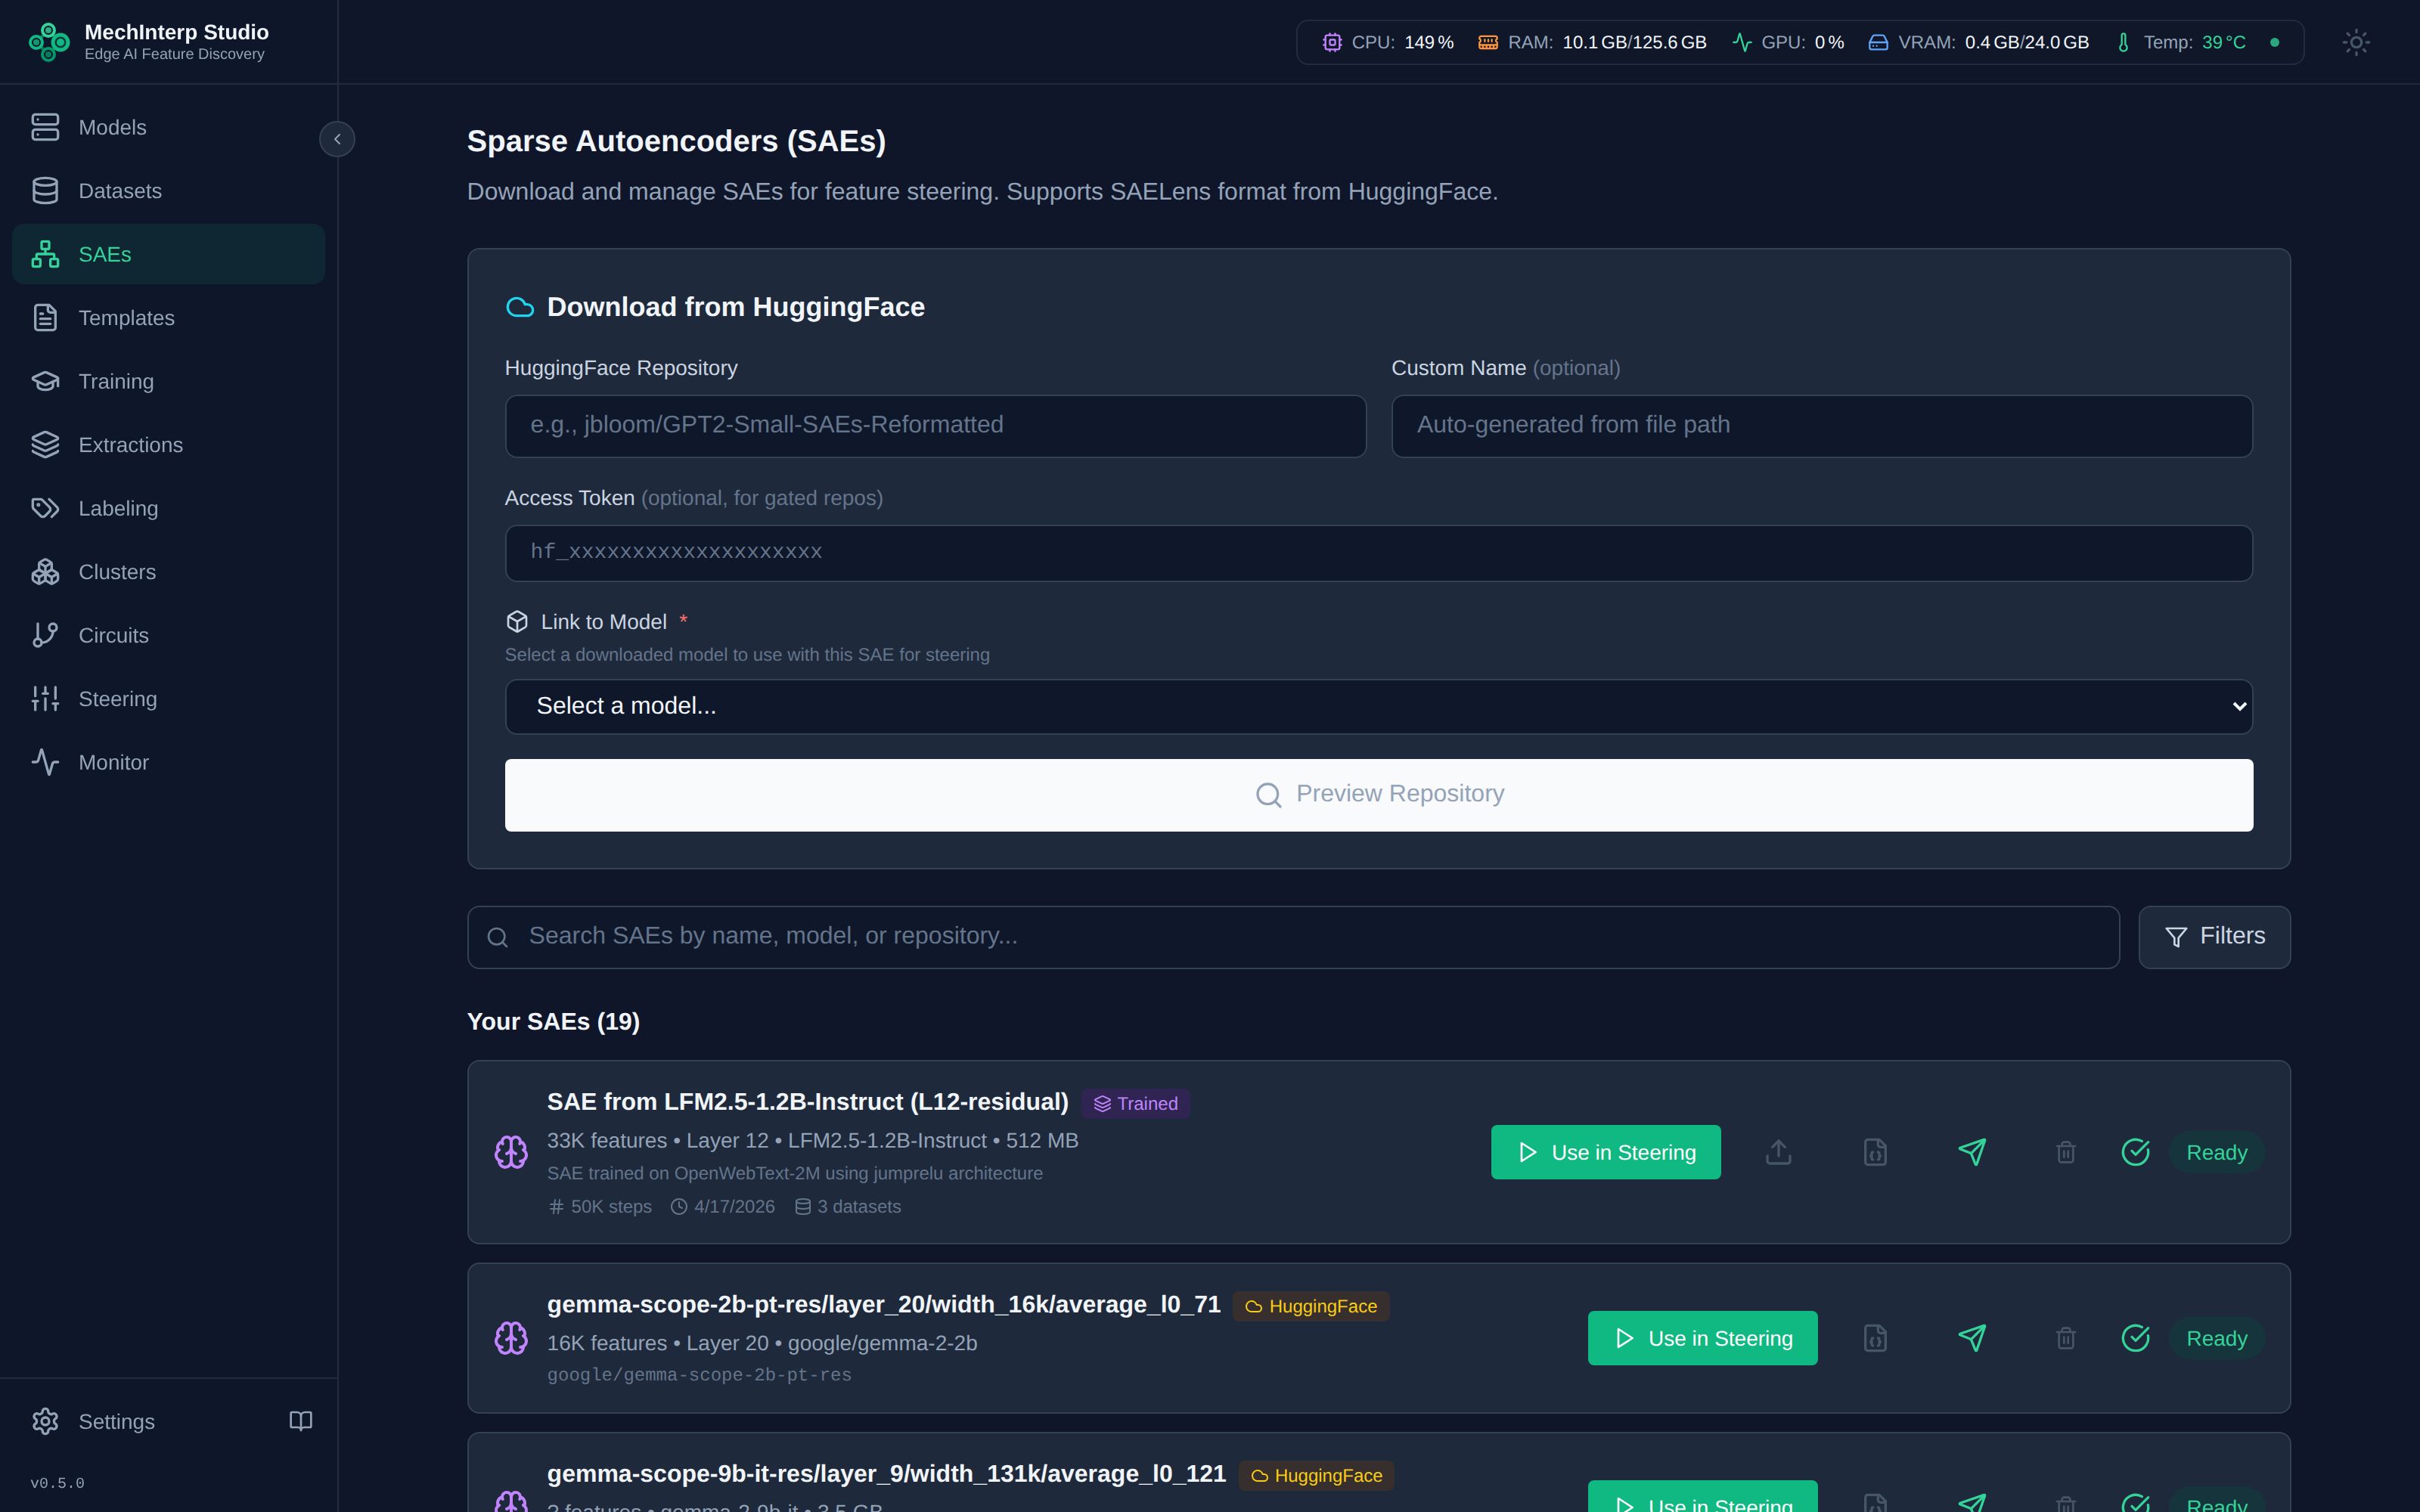
Task: Navigate to the Labeling page
Action: [168, 508]
